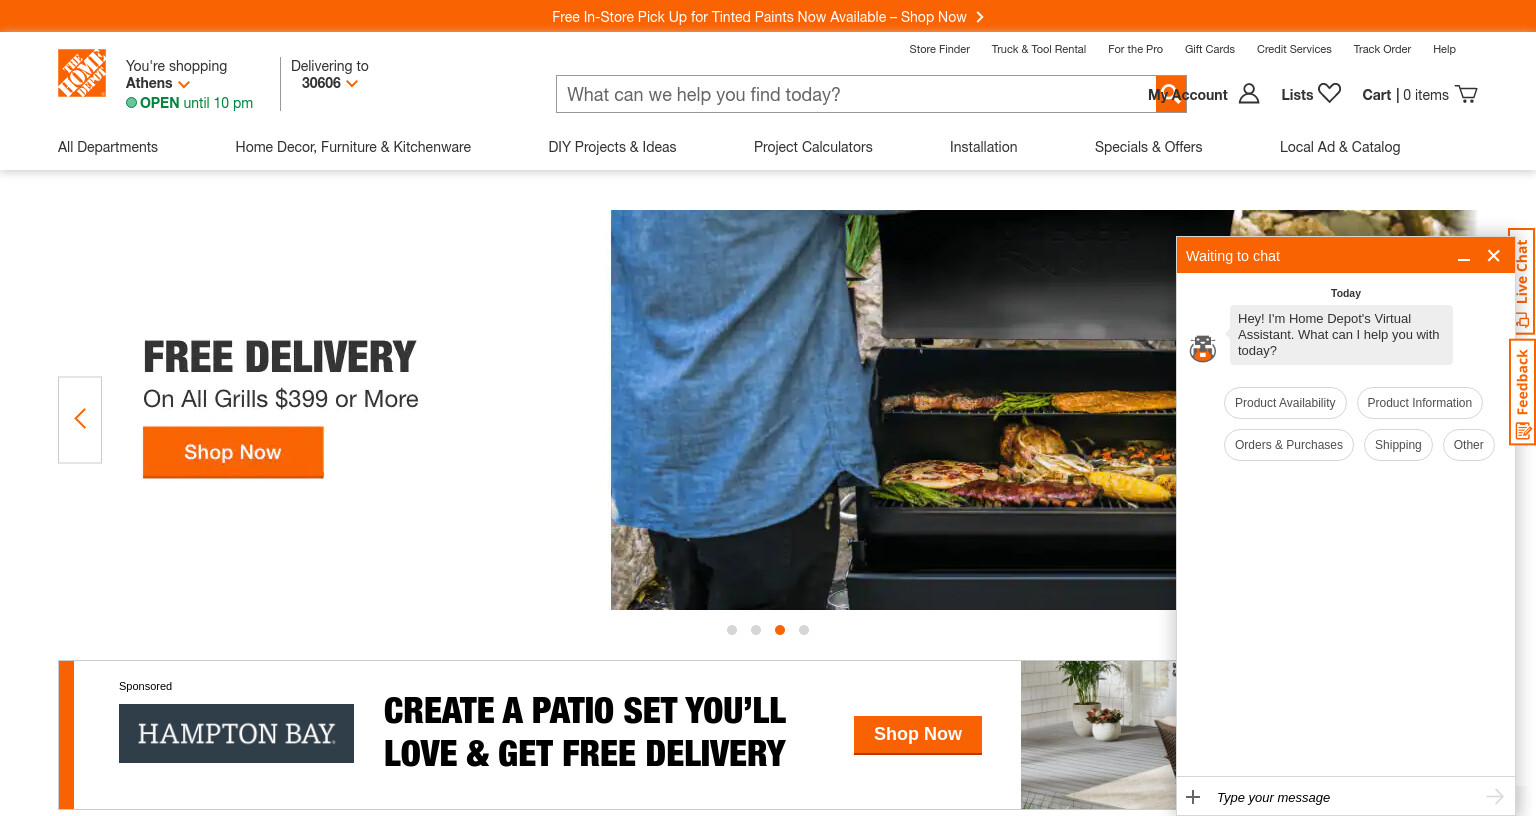Minimize the chat window
Viewport: 1536px width, 816px height.
tap(1464, 256)
